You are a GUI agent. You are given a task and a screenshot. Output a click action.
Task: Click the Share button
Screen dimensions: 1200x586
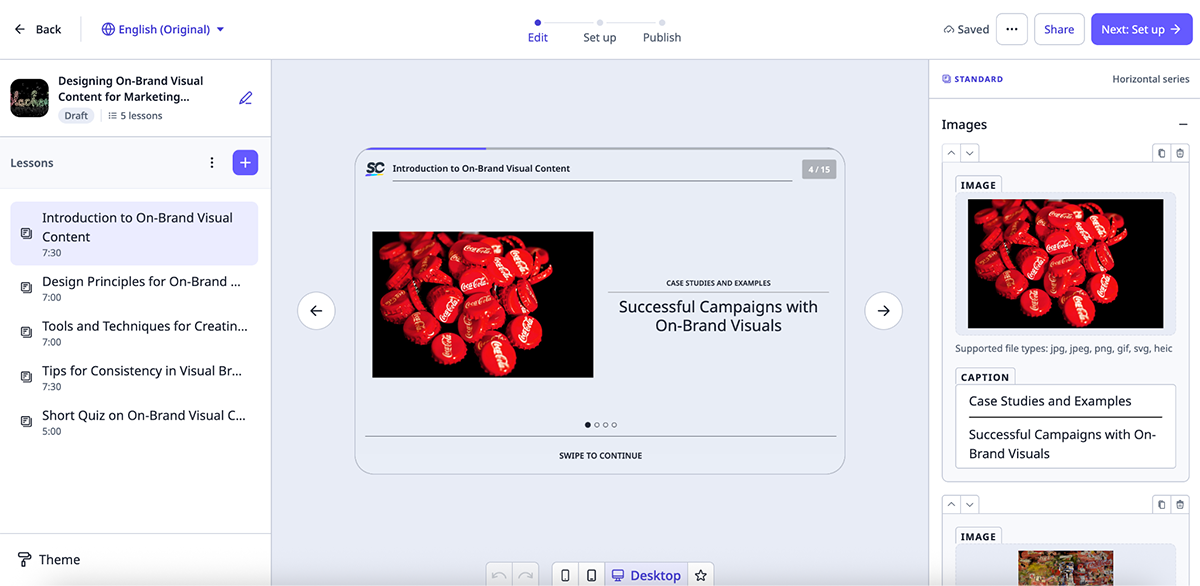pyautogui.click(x=1059, y=29)
